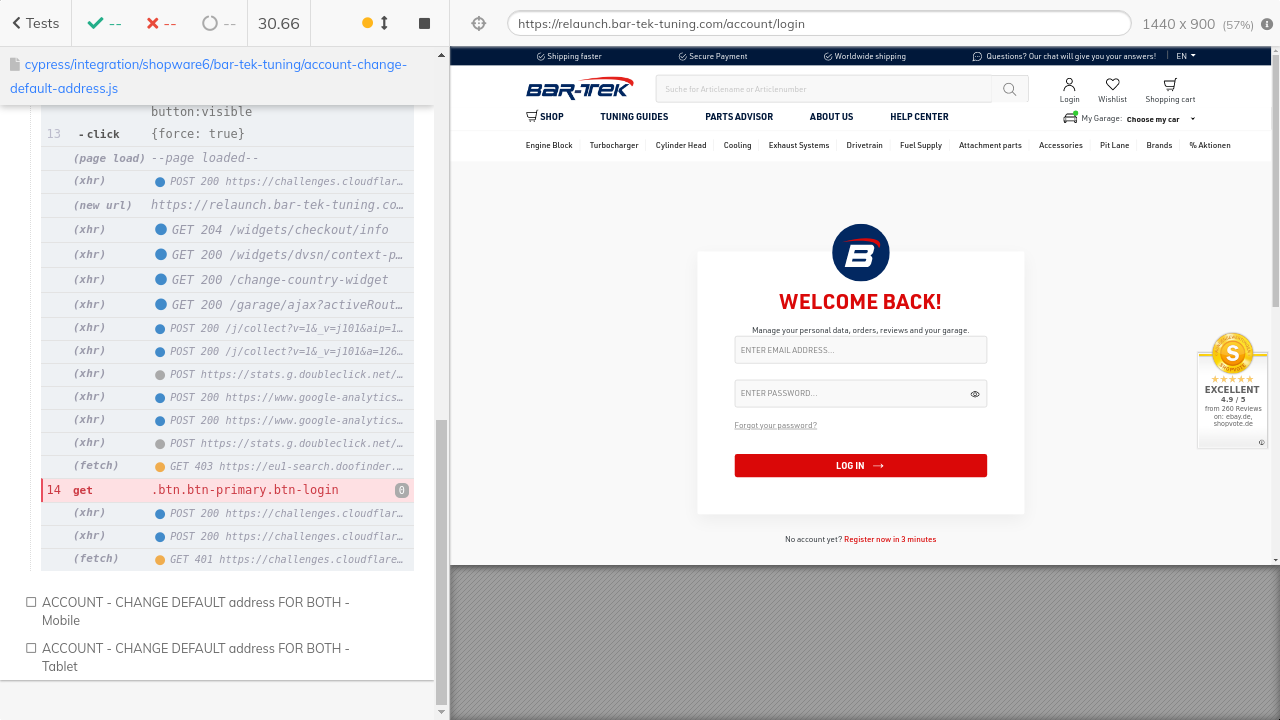Click the BAR-TEK logo
The image size is (1280, 720).
(x=580, y=89)
